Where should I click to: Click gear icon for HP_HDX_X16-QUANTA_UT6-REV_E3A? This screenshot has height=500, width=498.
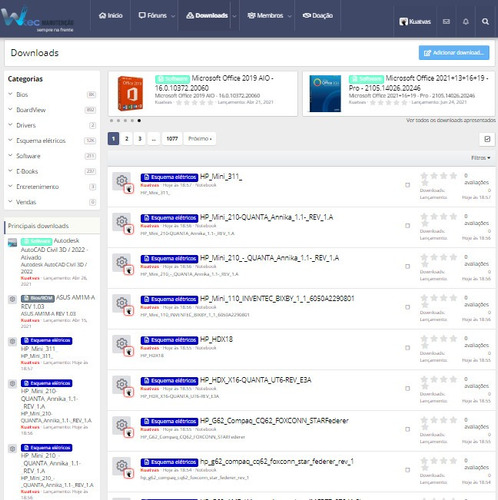click(x=121, y=384)
